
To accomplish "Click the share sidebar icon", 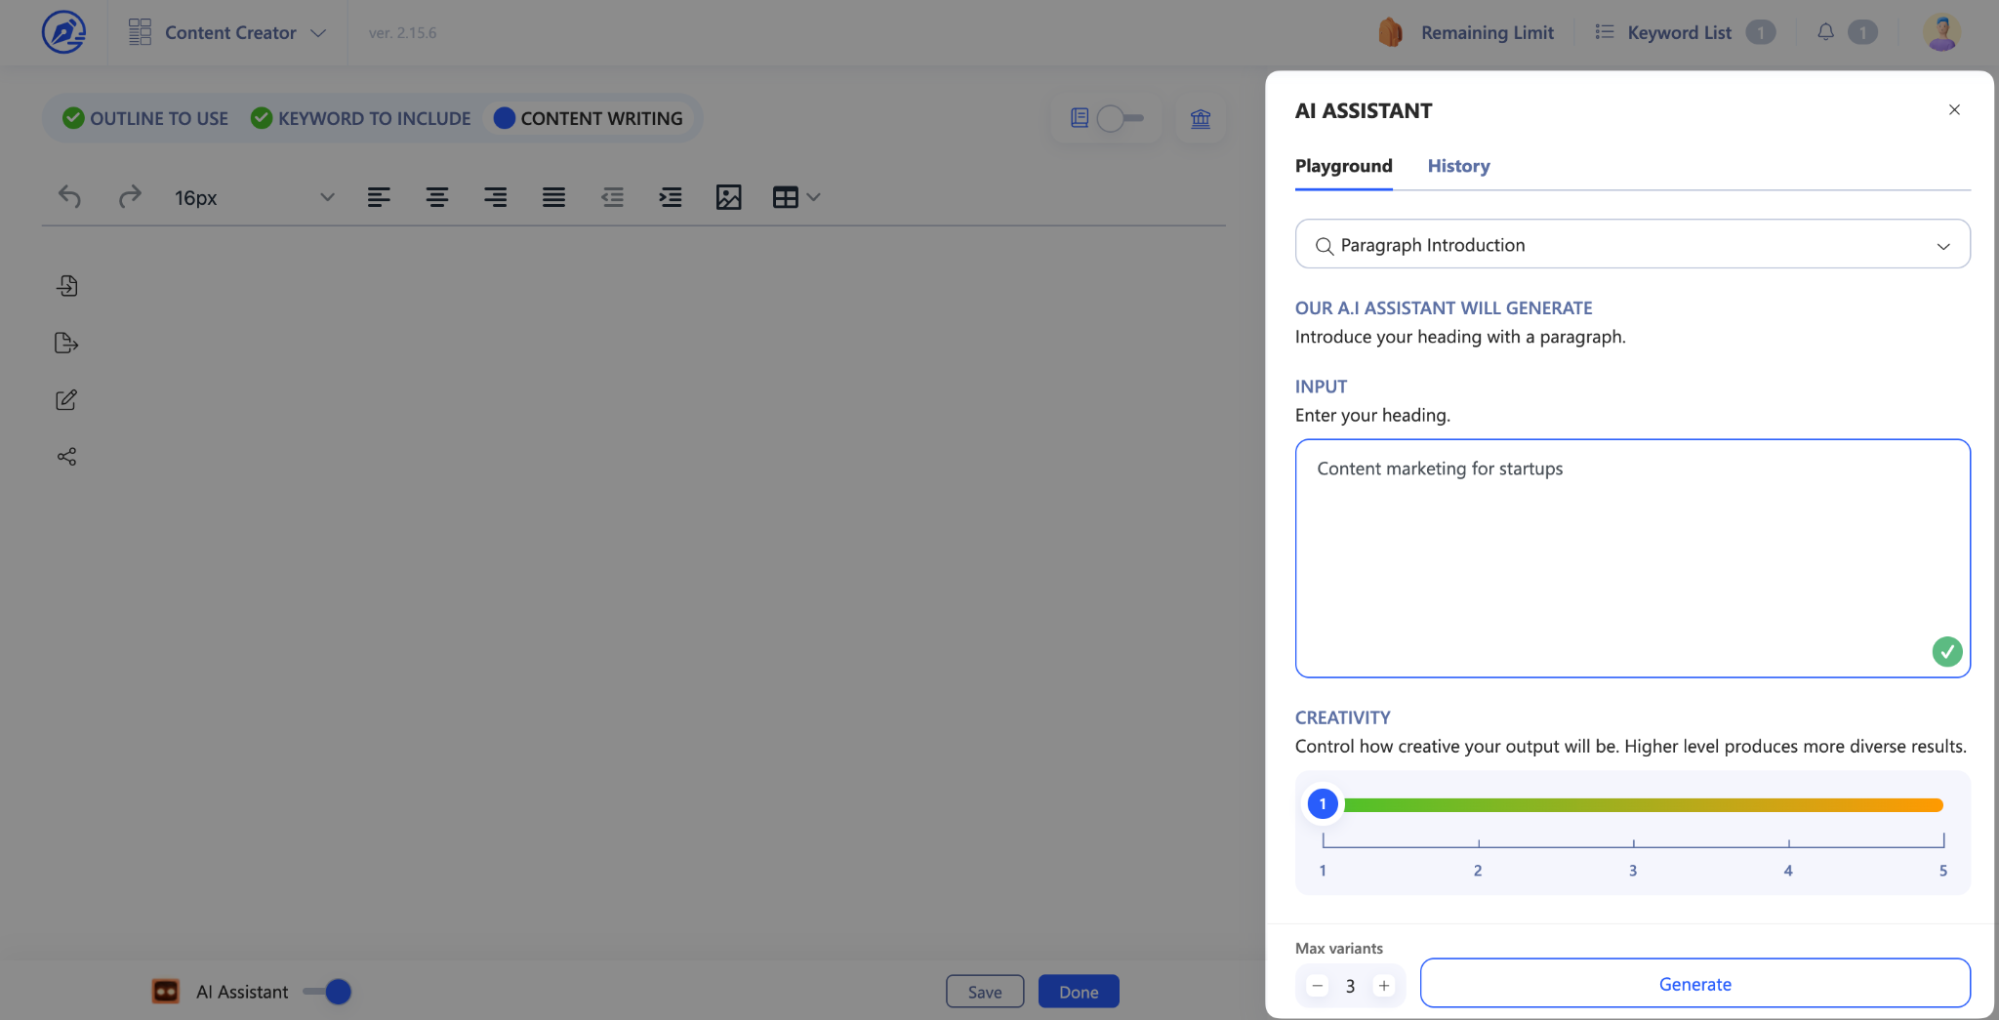I will [x=67, y=457].
